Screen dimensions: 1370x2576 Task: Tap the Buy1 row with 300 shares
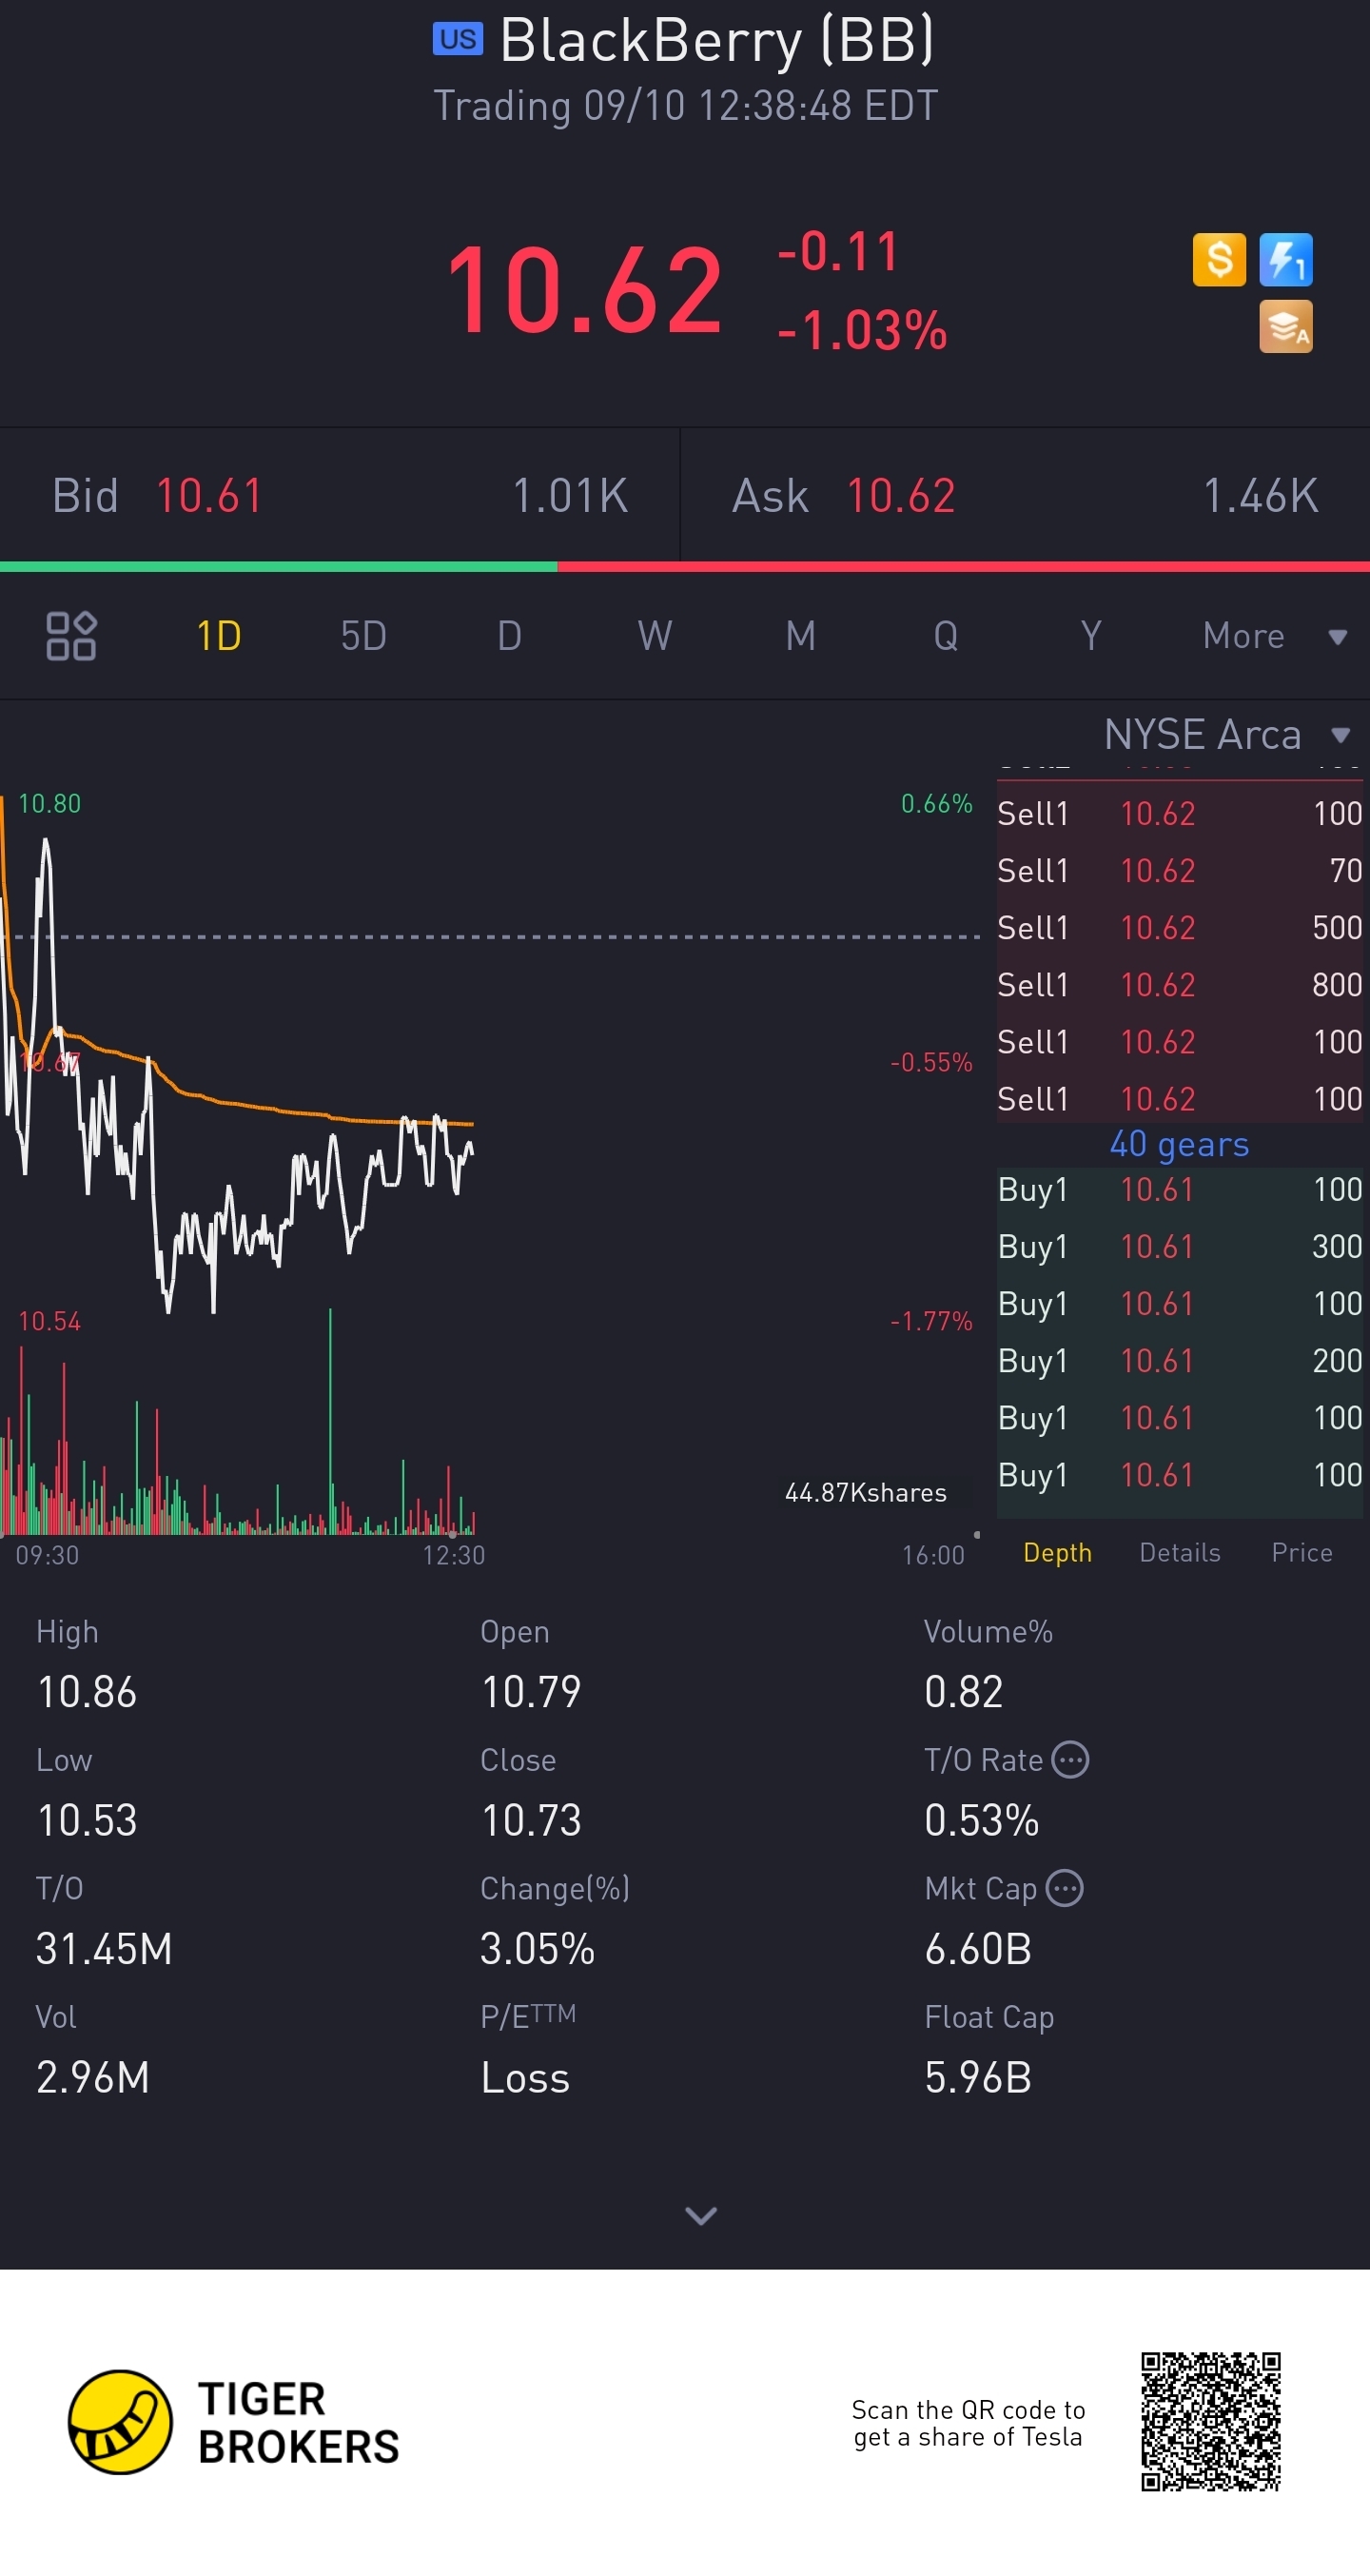pyautogui.click(x=1180, y=1246)
